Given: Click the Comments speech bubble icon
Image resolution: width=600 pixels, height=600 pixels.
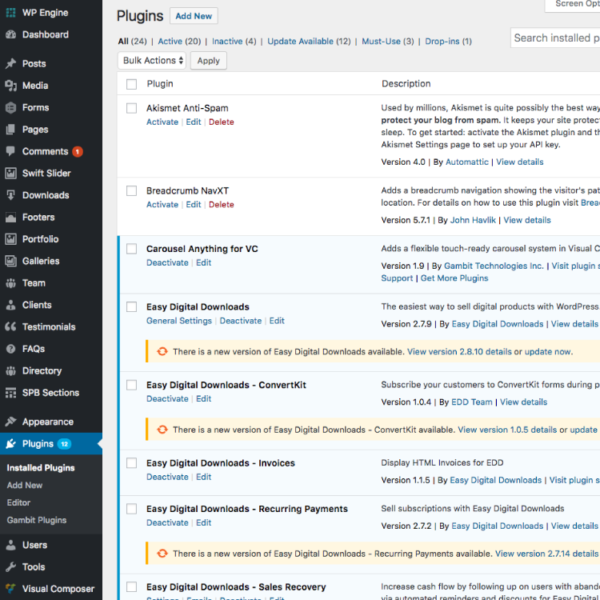Looking at the screenshot, I should click(x=11, y=151).
